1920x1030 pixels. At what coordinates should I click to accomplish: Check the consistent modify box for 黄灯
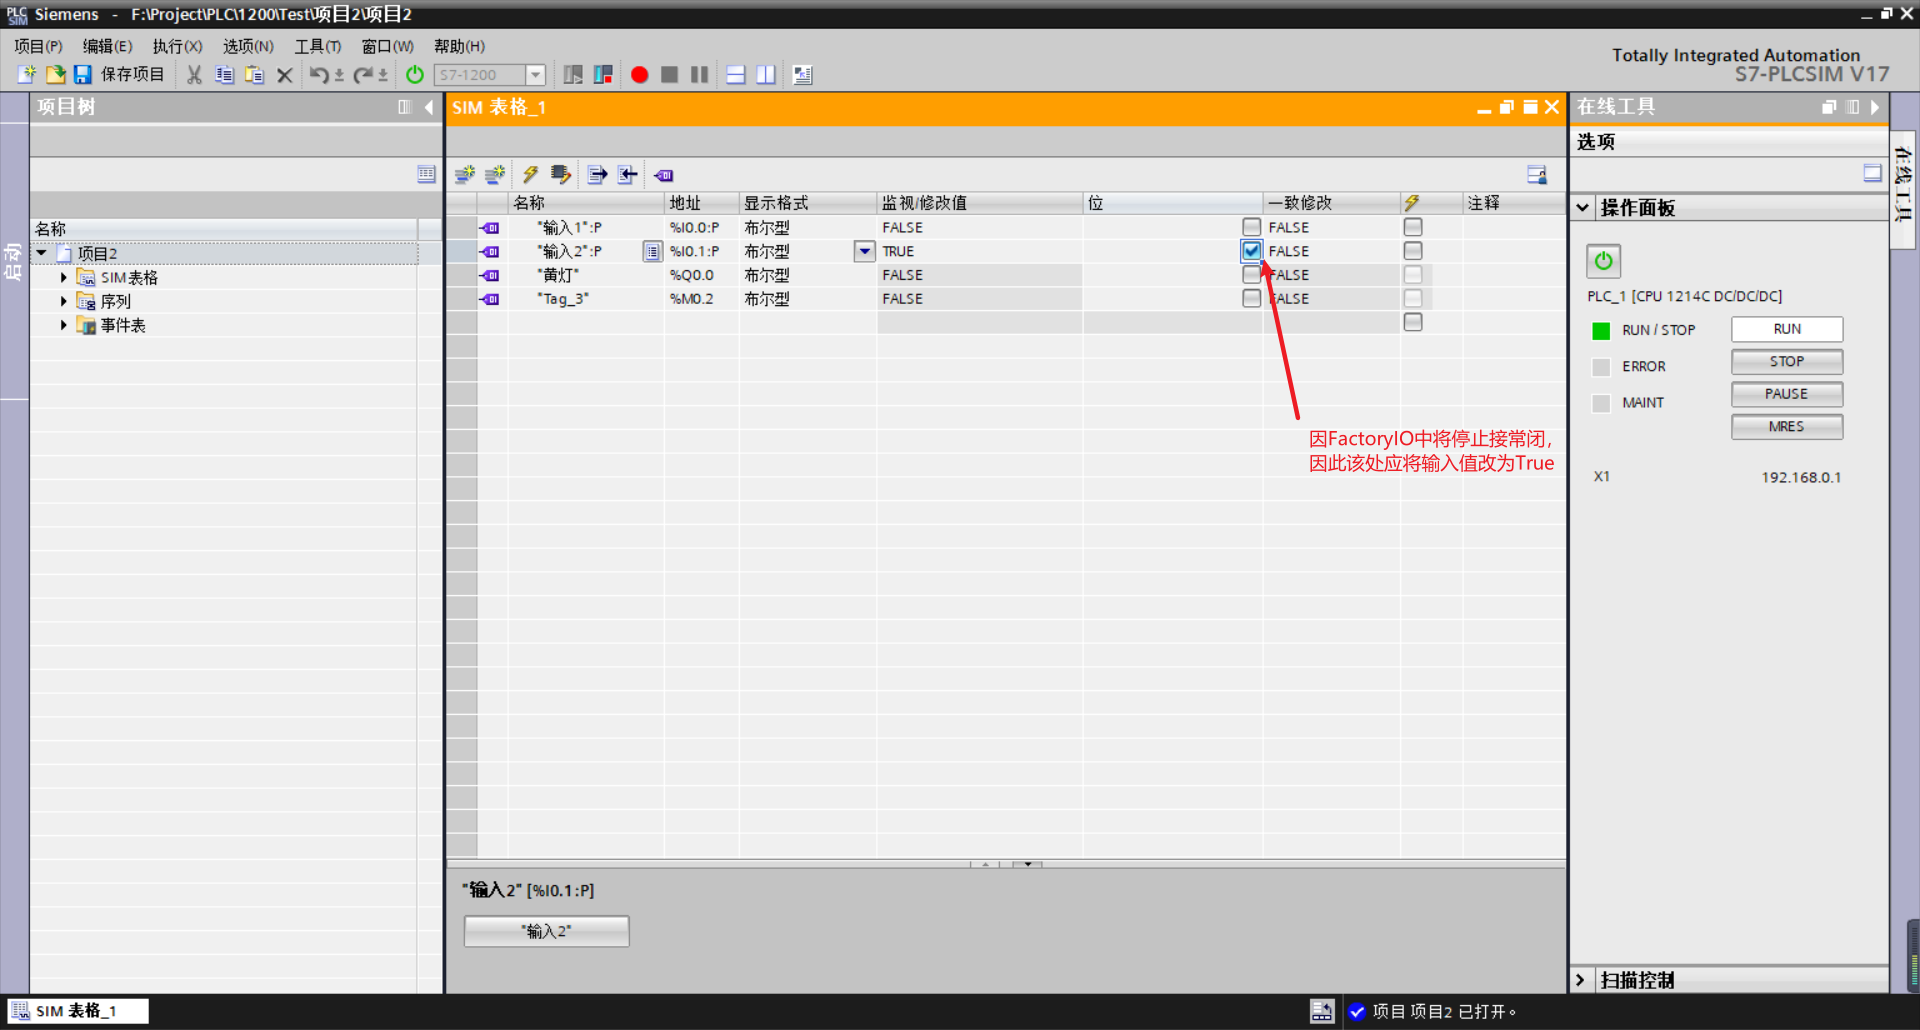[x=1413, y=274]
